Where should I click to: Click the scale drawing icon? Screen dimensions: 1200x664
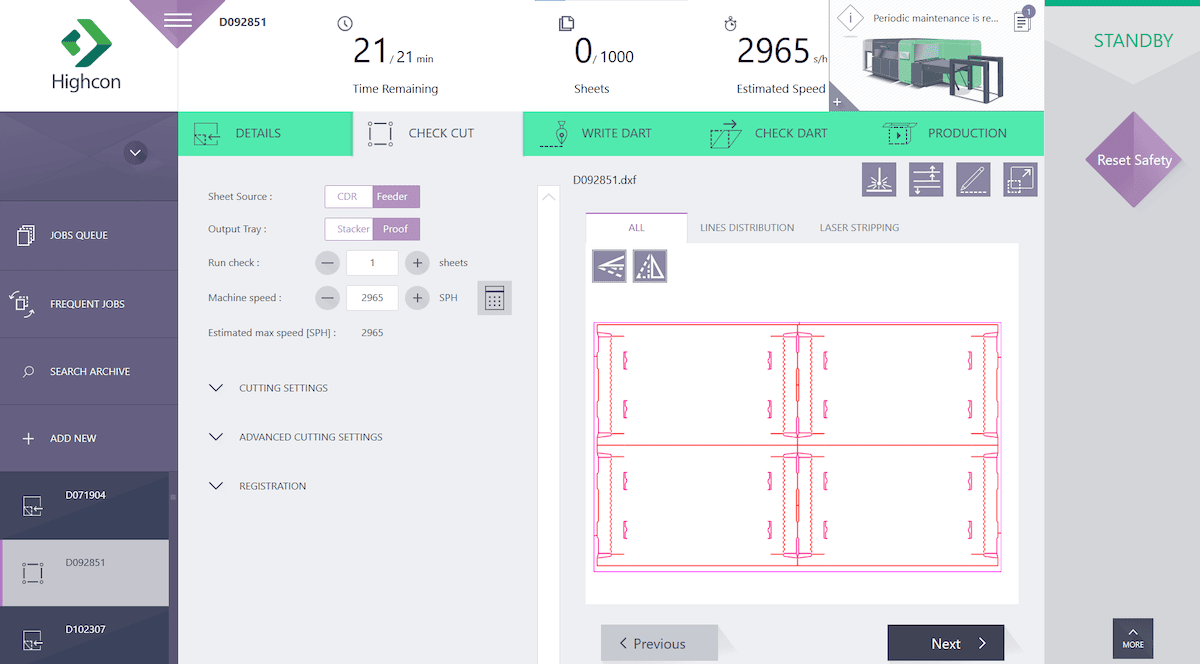pyautogui.click(x=1020, y=179)
